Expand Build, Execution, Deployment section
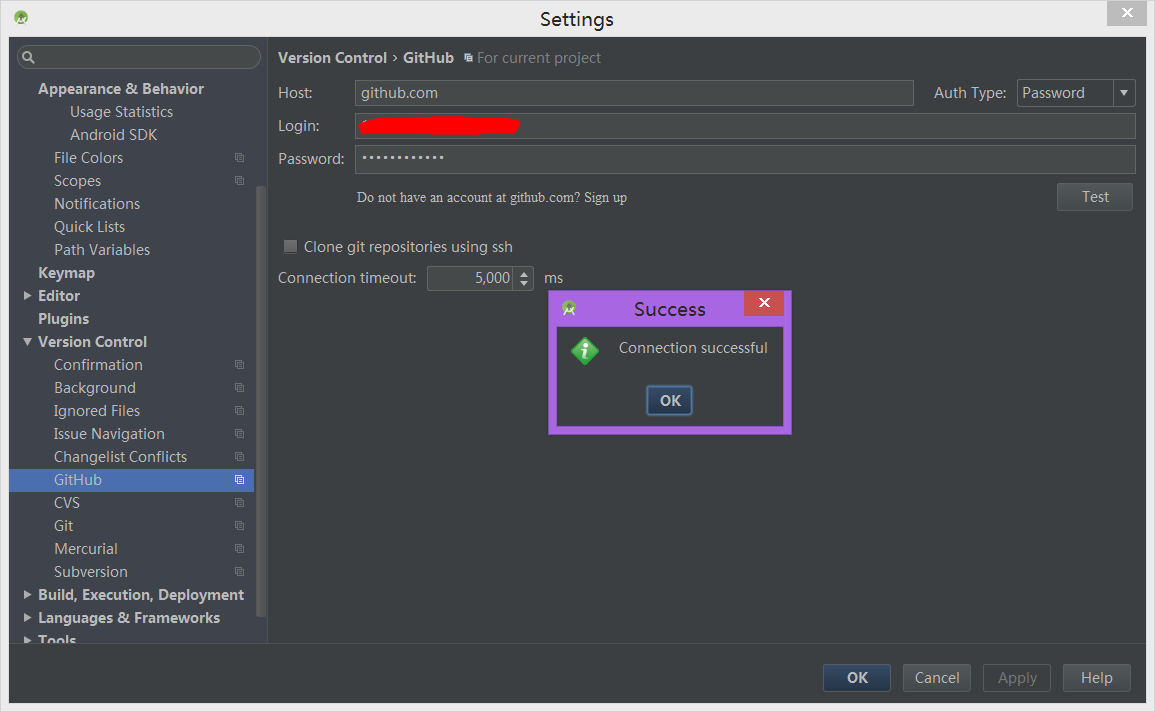Screen dimensions: 1155x712 [x=27, y=594]
